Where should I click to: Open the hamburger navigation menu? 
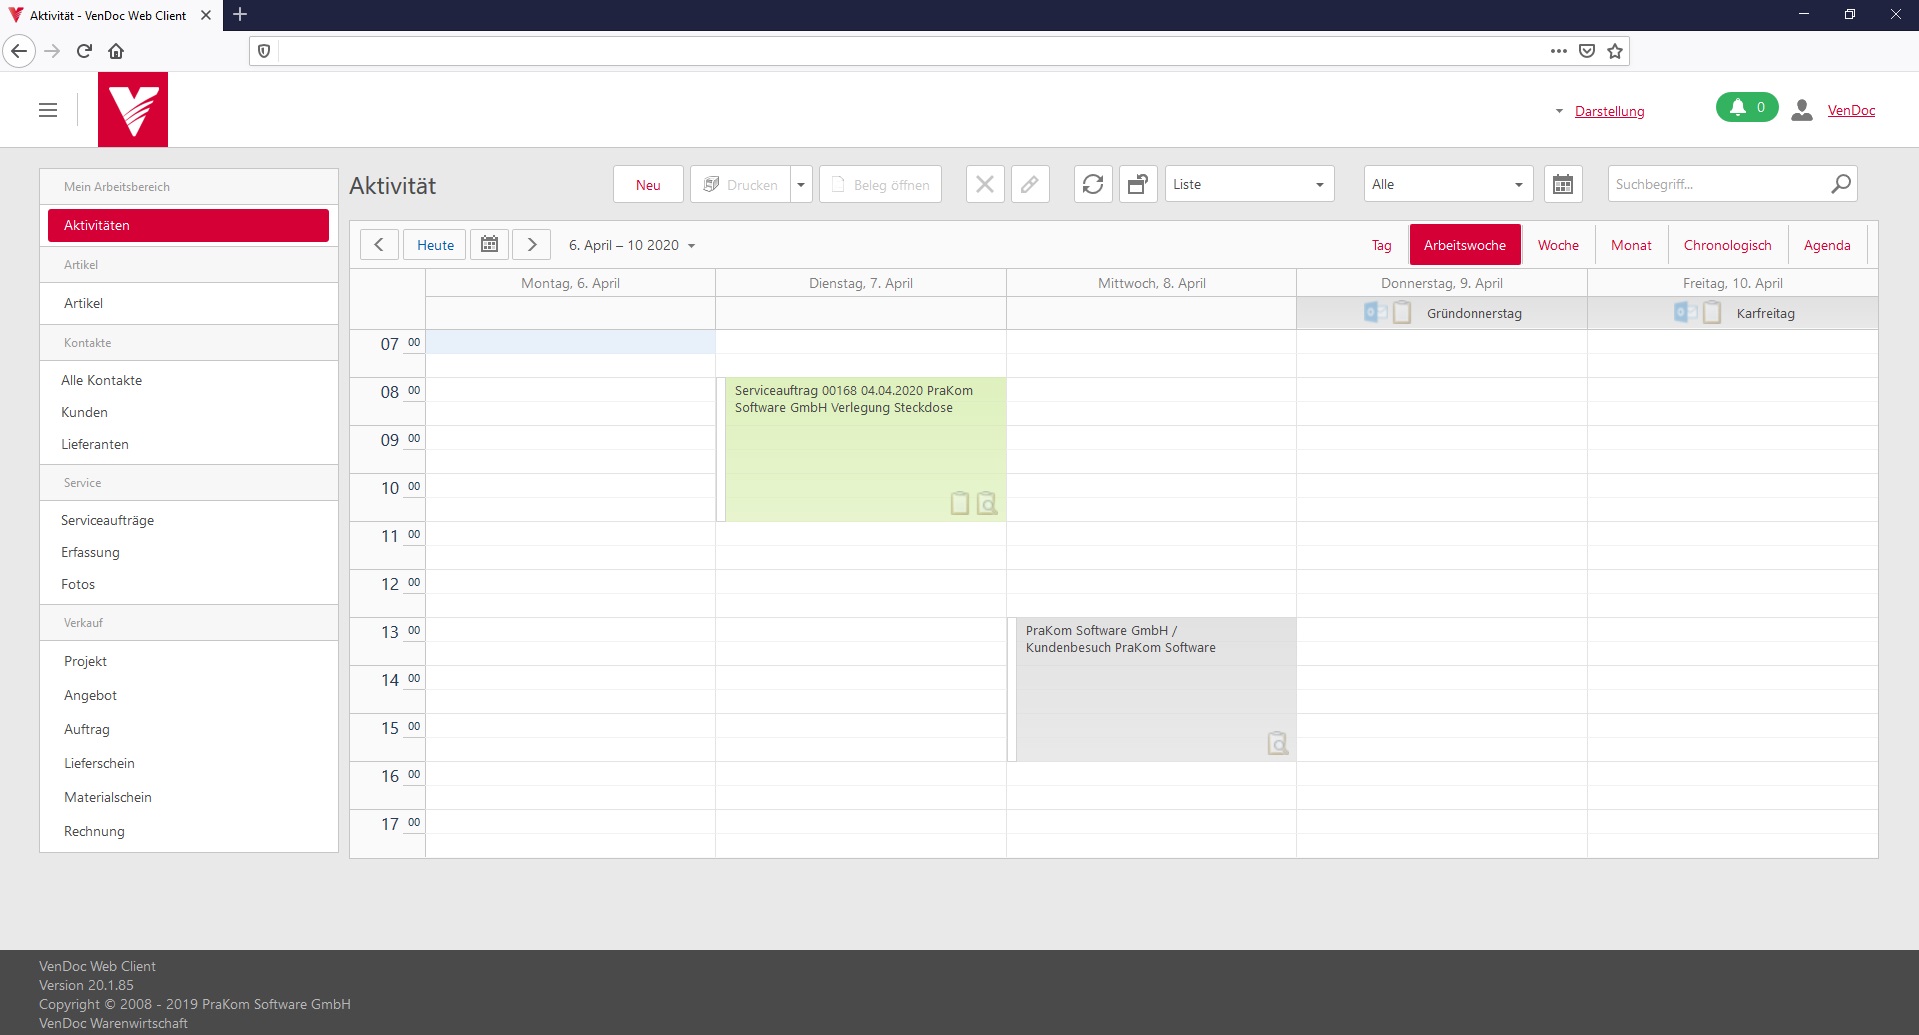pos(48,110)
